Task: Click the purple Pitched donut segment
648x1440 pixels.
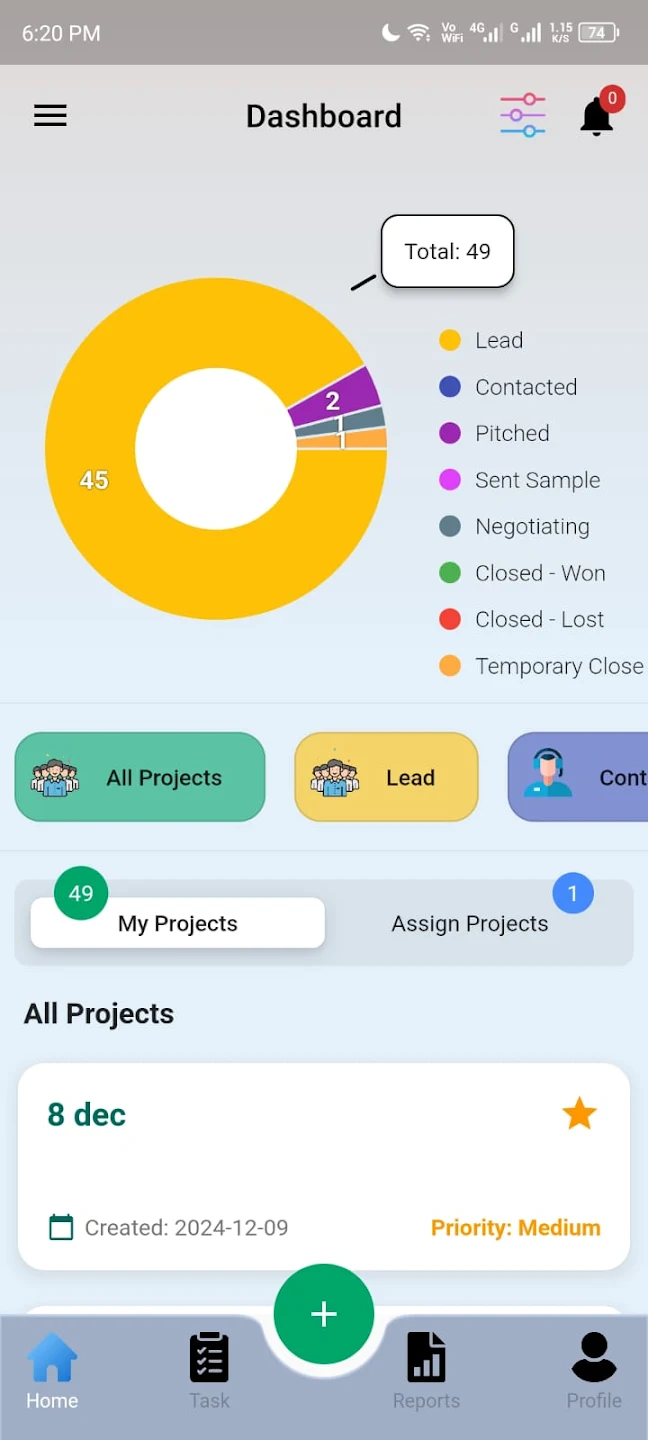Action: 336,395
